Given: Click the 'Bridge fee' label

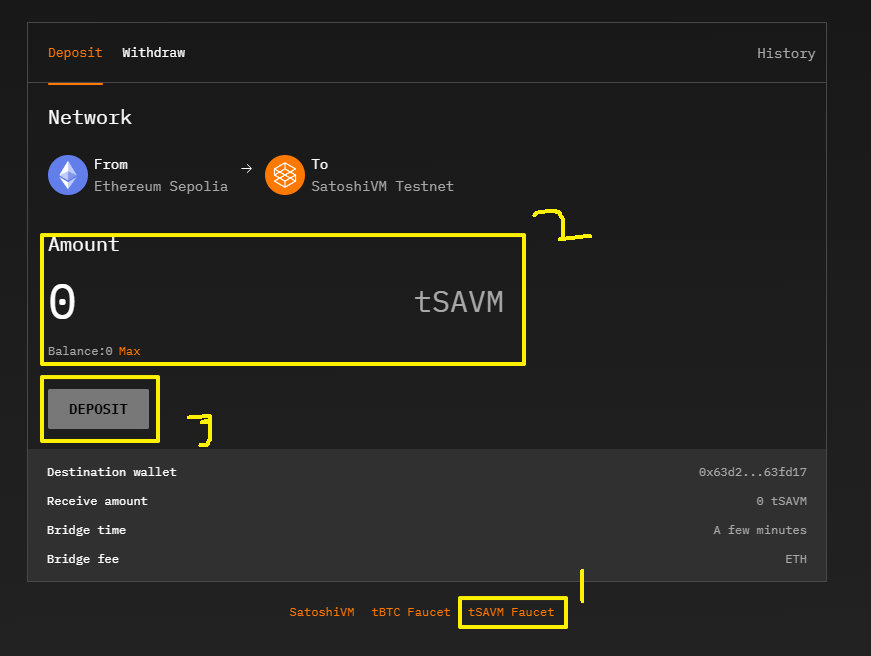Looking at the screenshot, I should [x=83, y=559].
